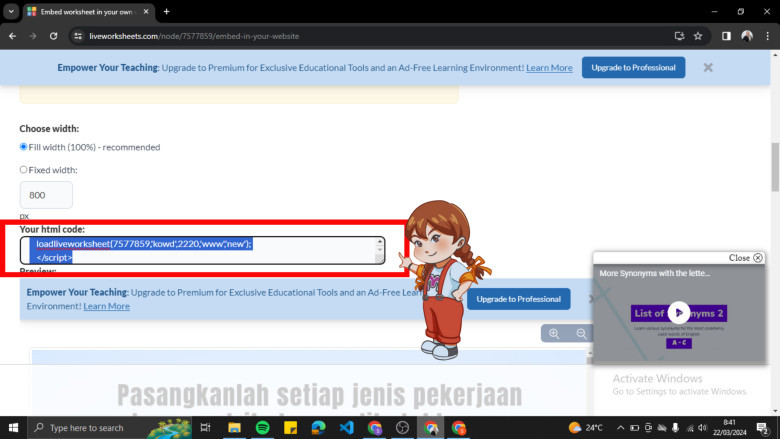Reload the liveworksheets page
The height and width of the screenshot is (439, 780).
[x=53, y=36]
